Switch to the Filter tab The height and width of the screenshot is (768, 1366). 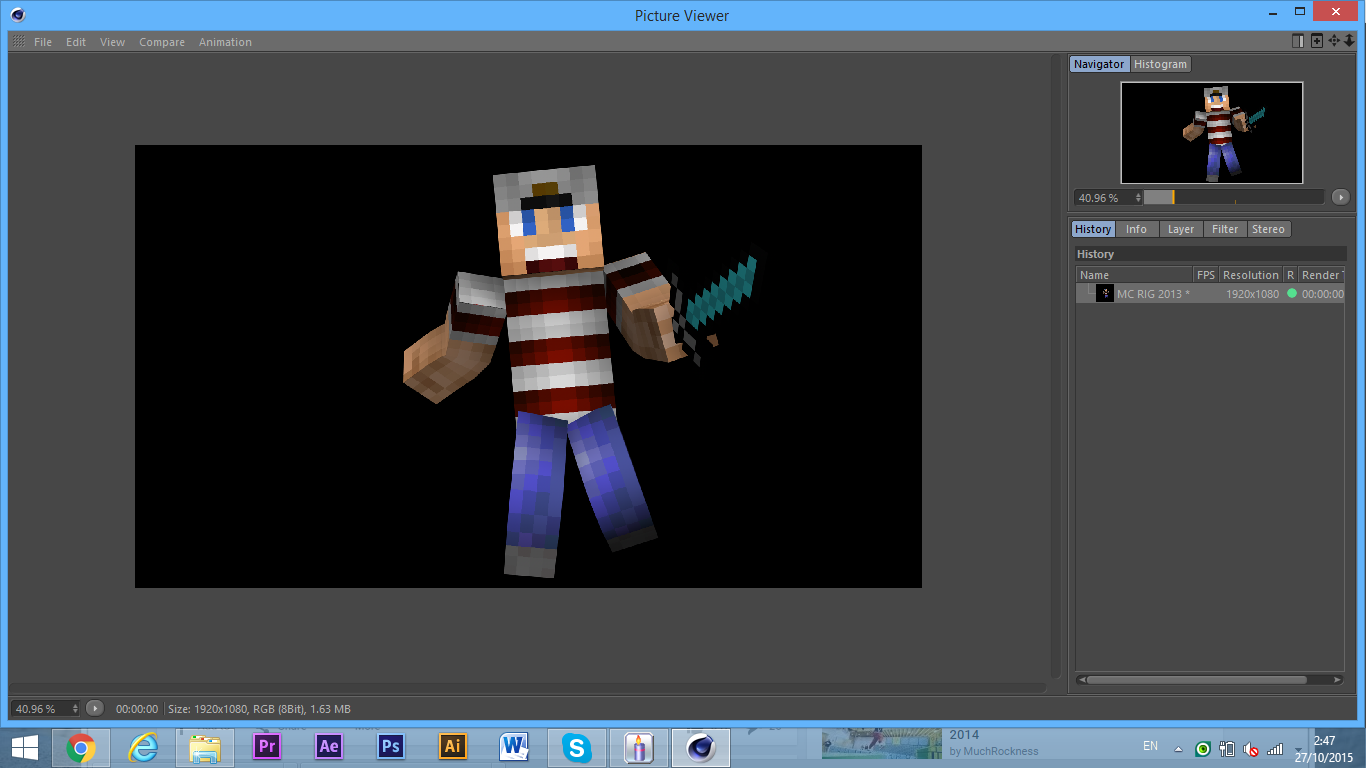click(x=1225, y=229)
